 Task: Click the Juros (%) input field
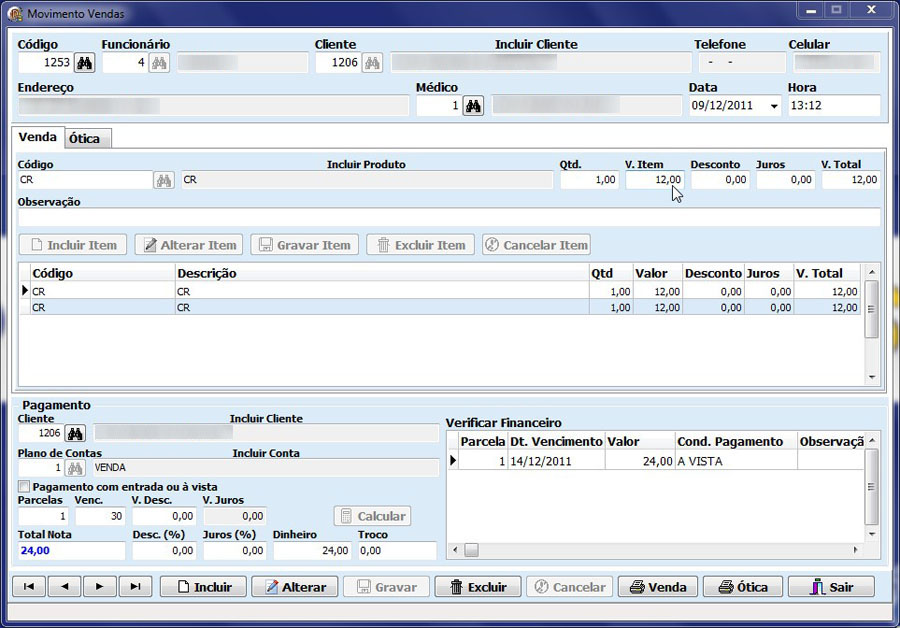pos(235,551)
